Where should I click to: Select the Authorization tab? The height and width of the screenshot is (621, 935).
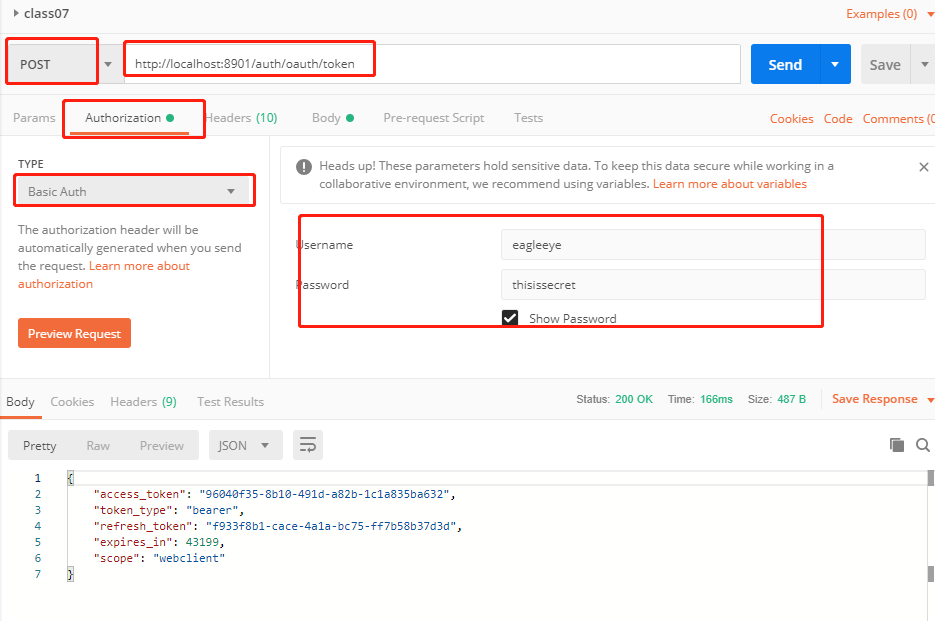tap(129, 118)
